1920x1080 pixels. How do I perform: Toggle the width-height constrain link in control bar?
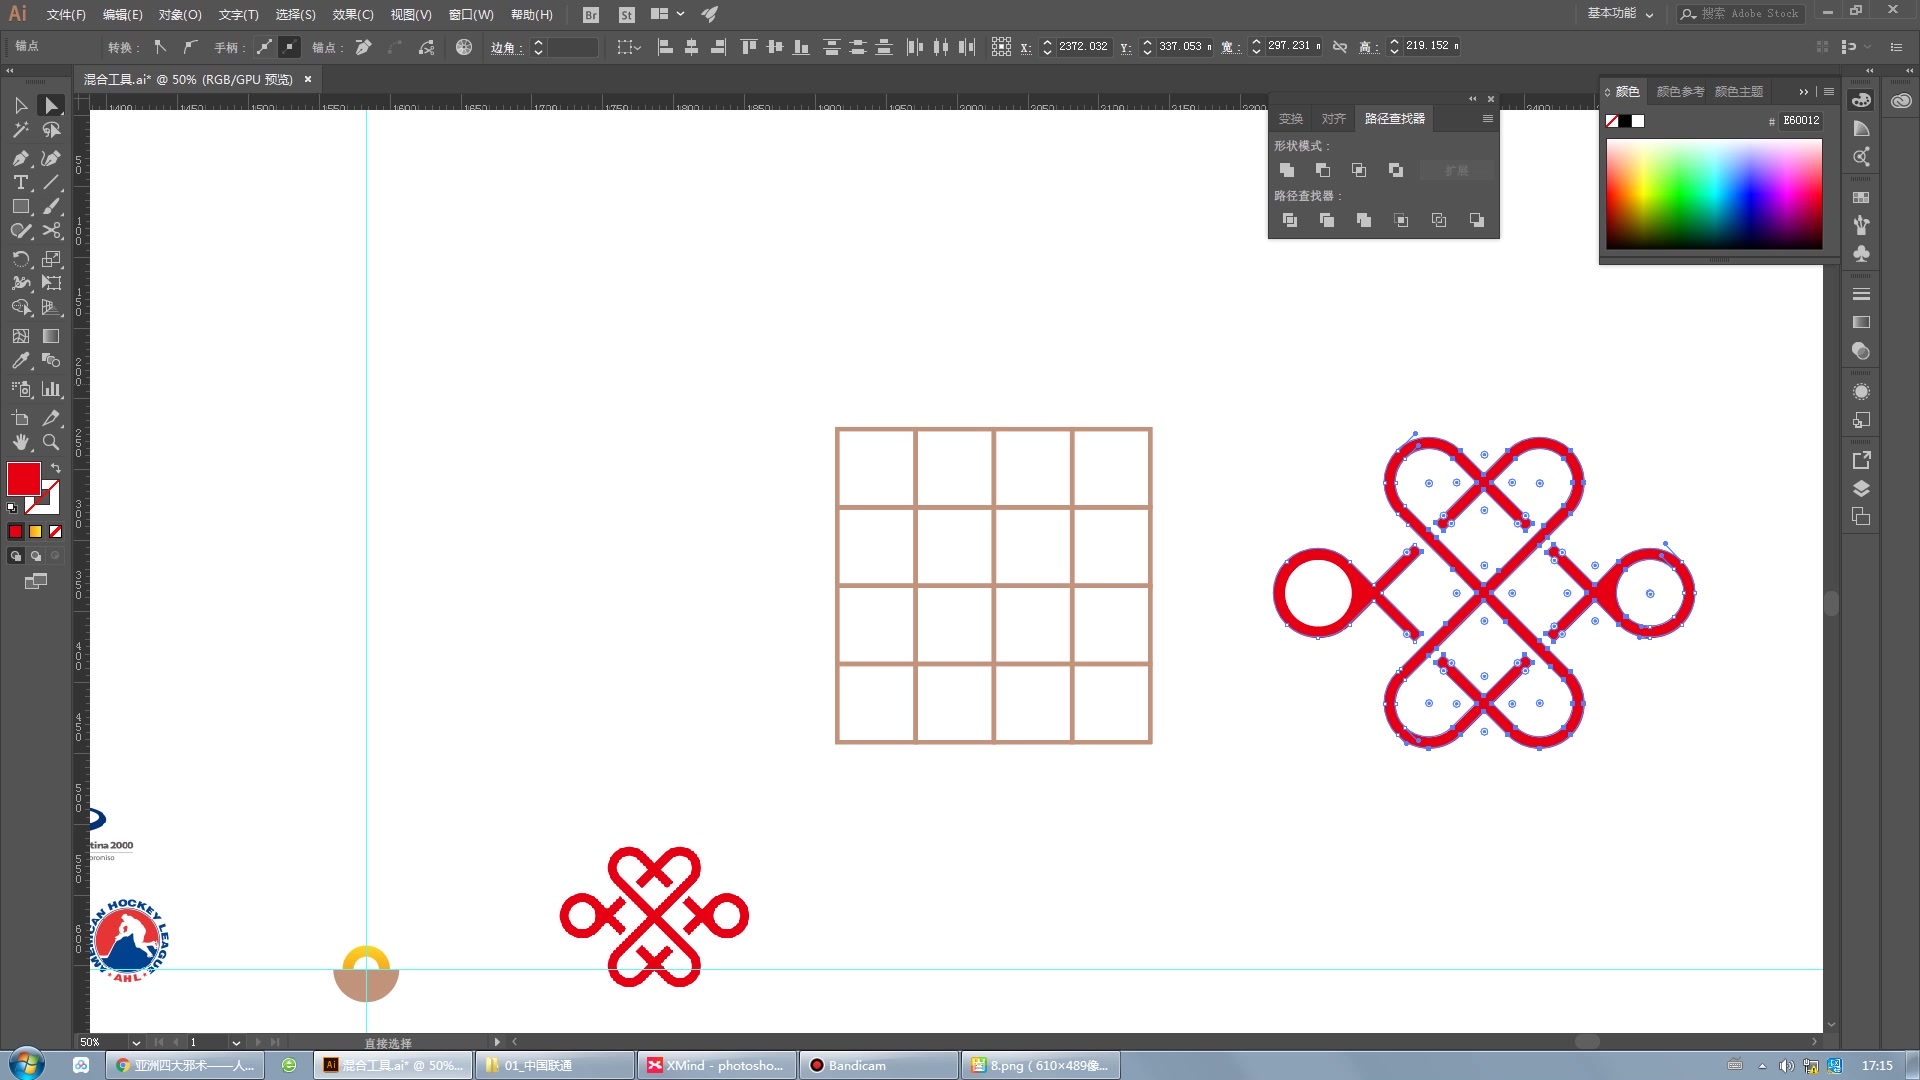1340,46
